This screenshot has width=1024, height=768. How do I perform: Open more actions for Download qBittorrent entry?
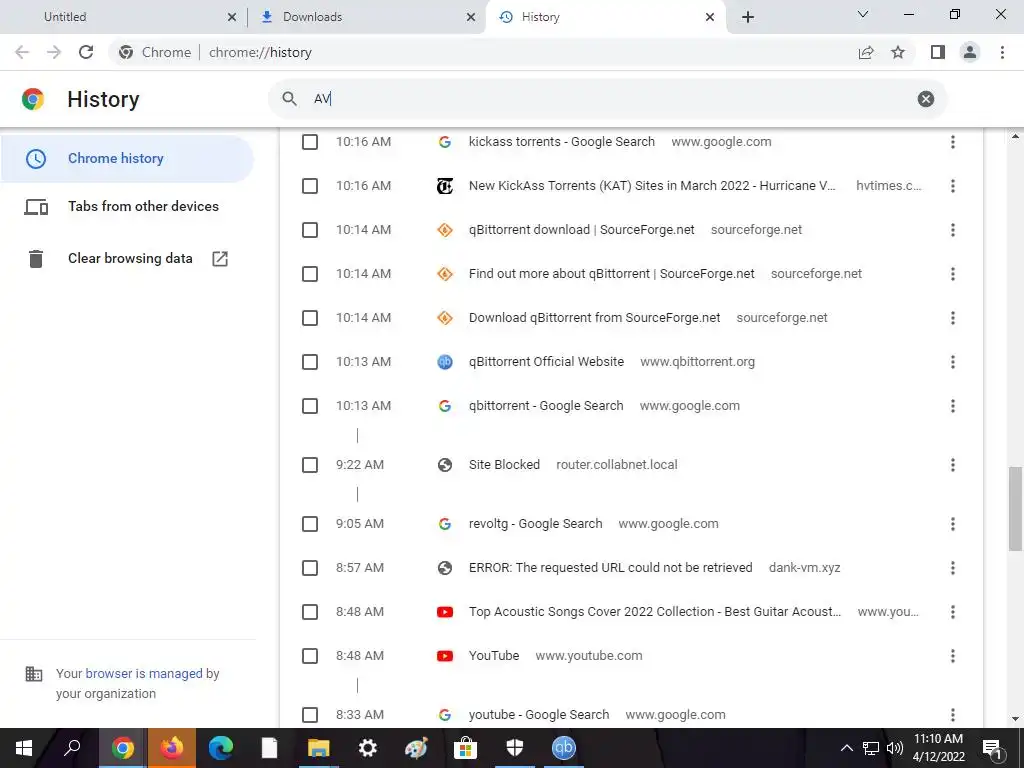(953, 318)
